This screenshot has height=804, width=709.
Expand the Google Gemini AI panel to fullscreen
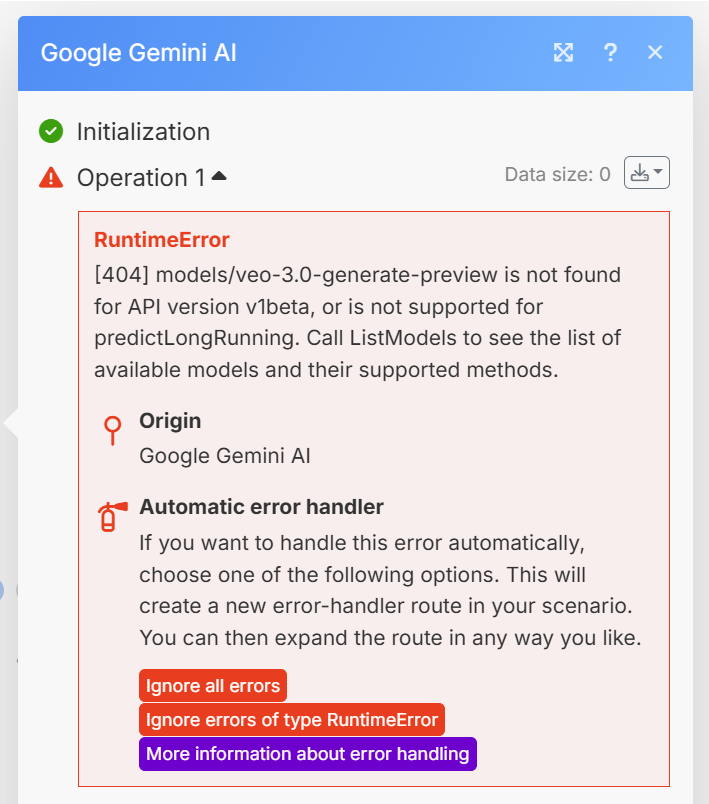coord(564,53)
